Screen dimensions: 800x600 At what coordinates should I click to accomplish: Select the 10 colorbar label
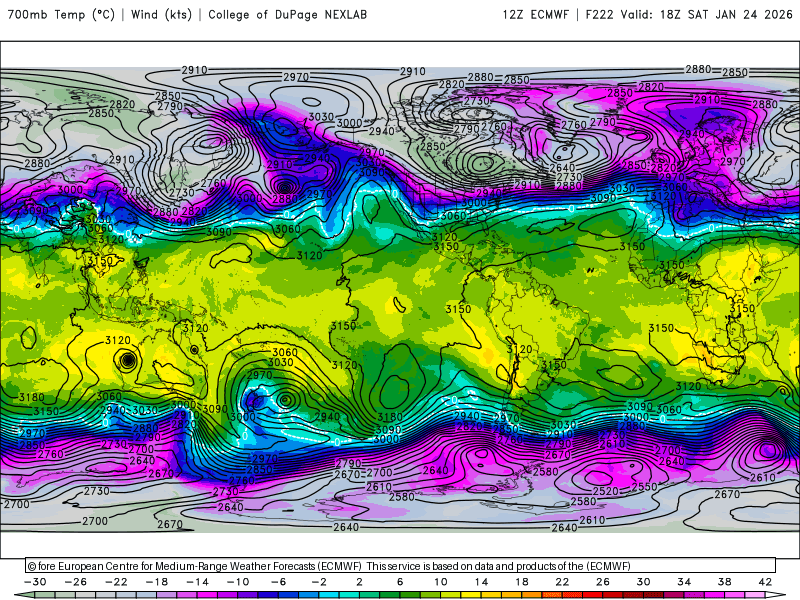[440, 582]
